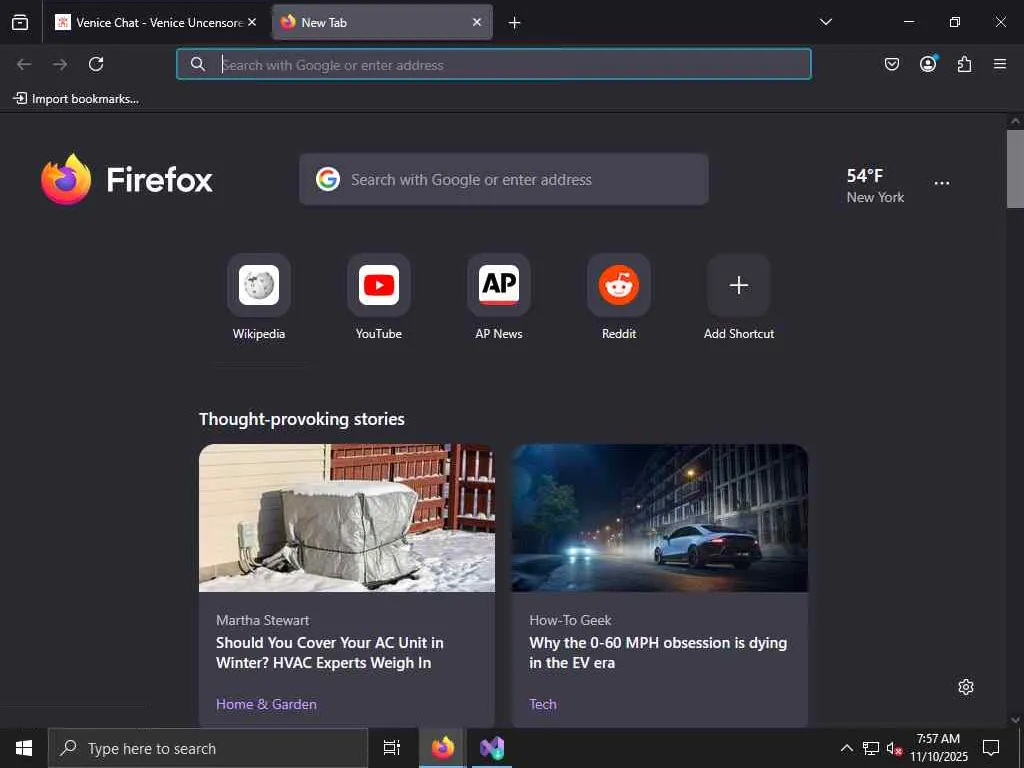Click the Thought-provoking stories heading

click(x=302, y=419)
